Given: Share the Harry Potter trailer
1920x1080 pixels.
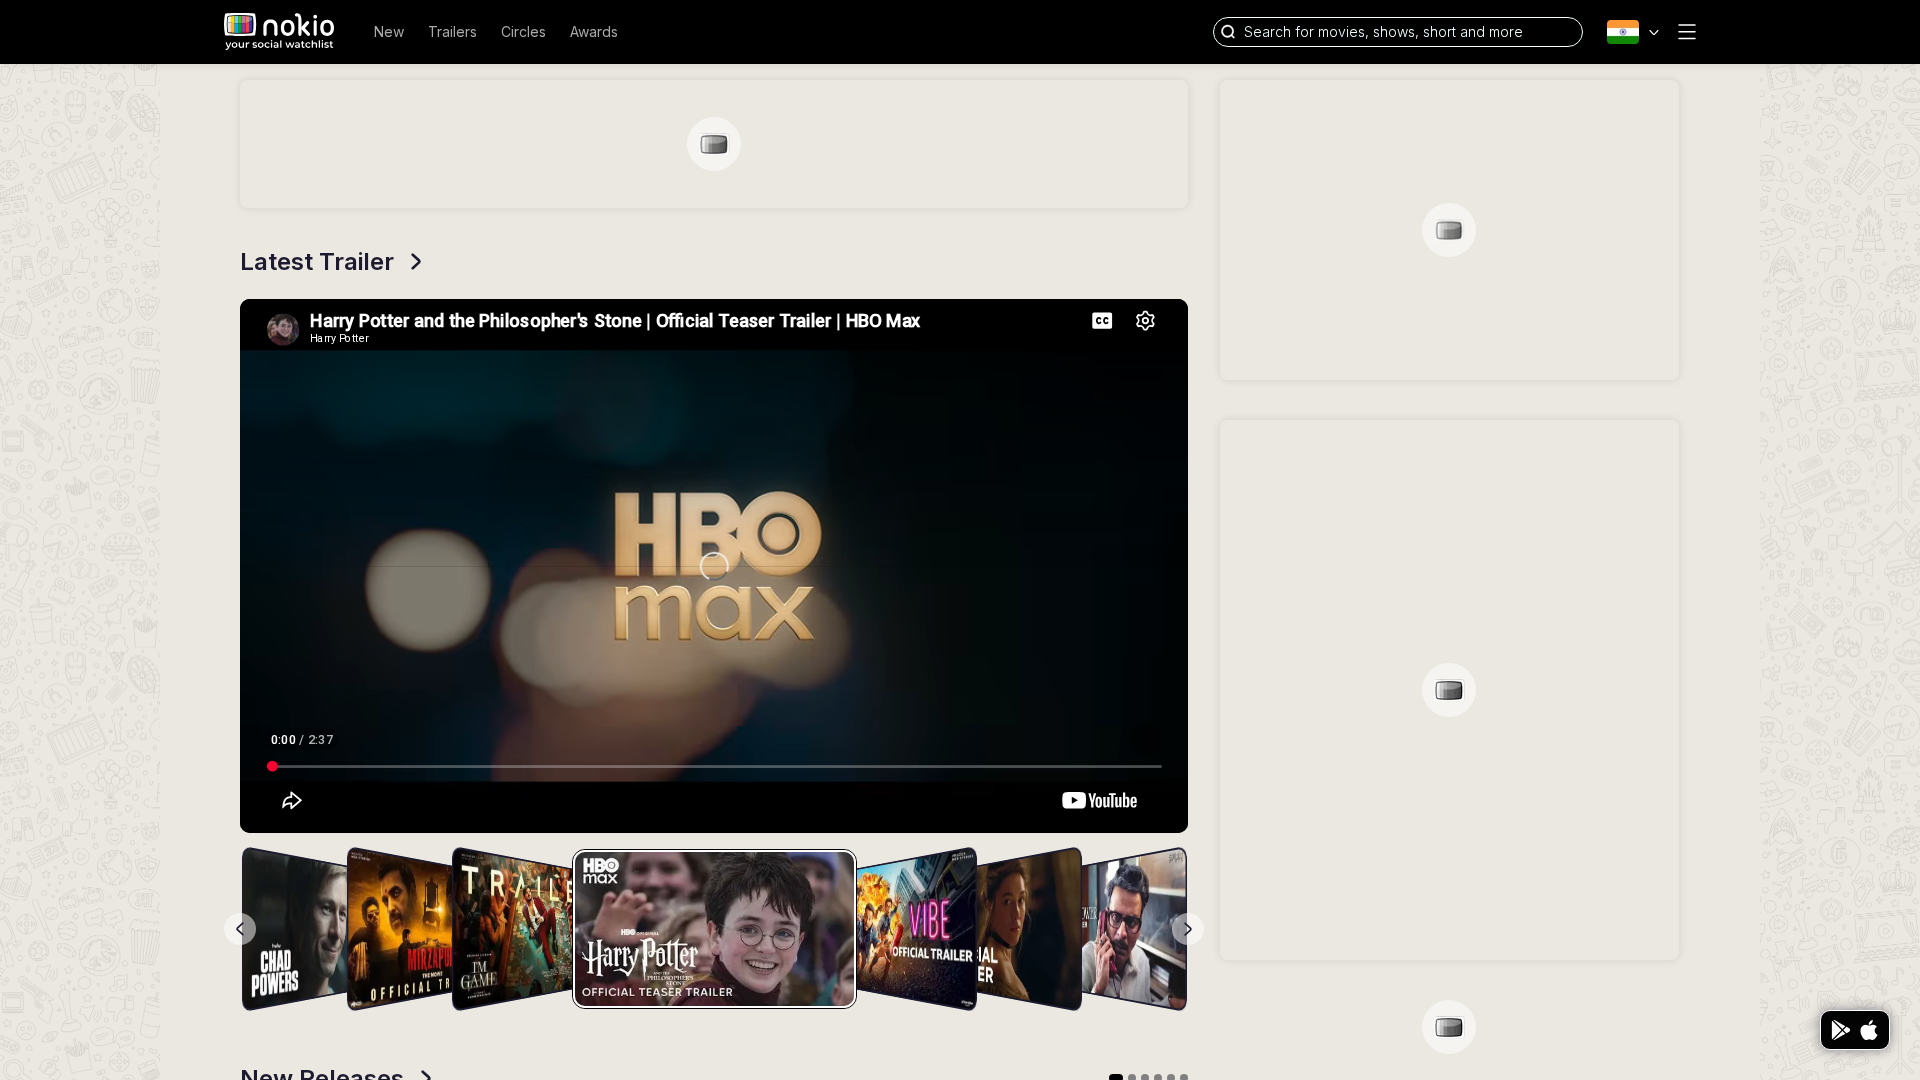Looking at the screenshot, I should click(292, 801).
